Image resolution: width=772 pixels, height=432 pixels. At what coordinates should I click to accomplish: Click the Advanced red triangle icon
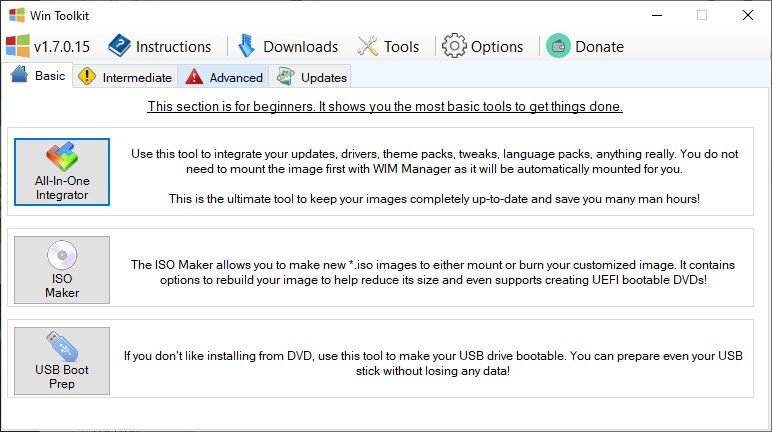194,76
